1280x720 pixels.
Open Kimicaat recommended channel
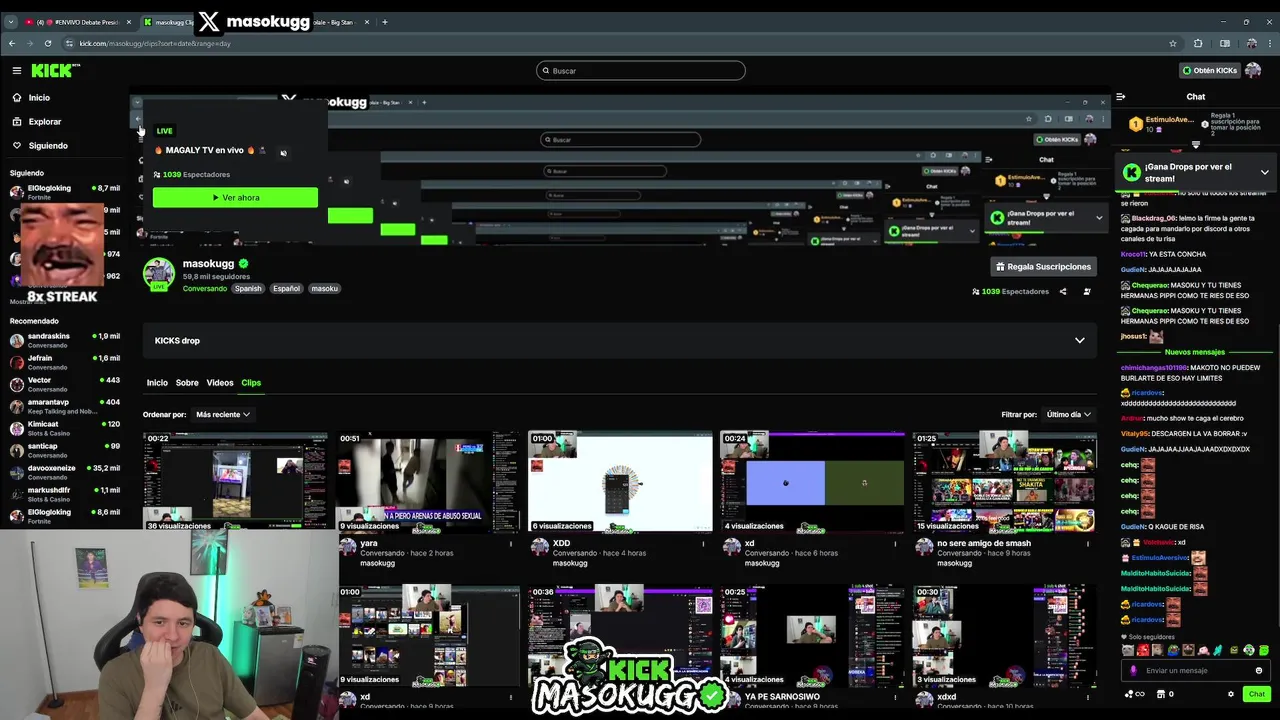[x=64, y=428]
